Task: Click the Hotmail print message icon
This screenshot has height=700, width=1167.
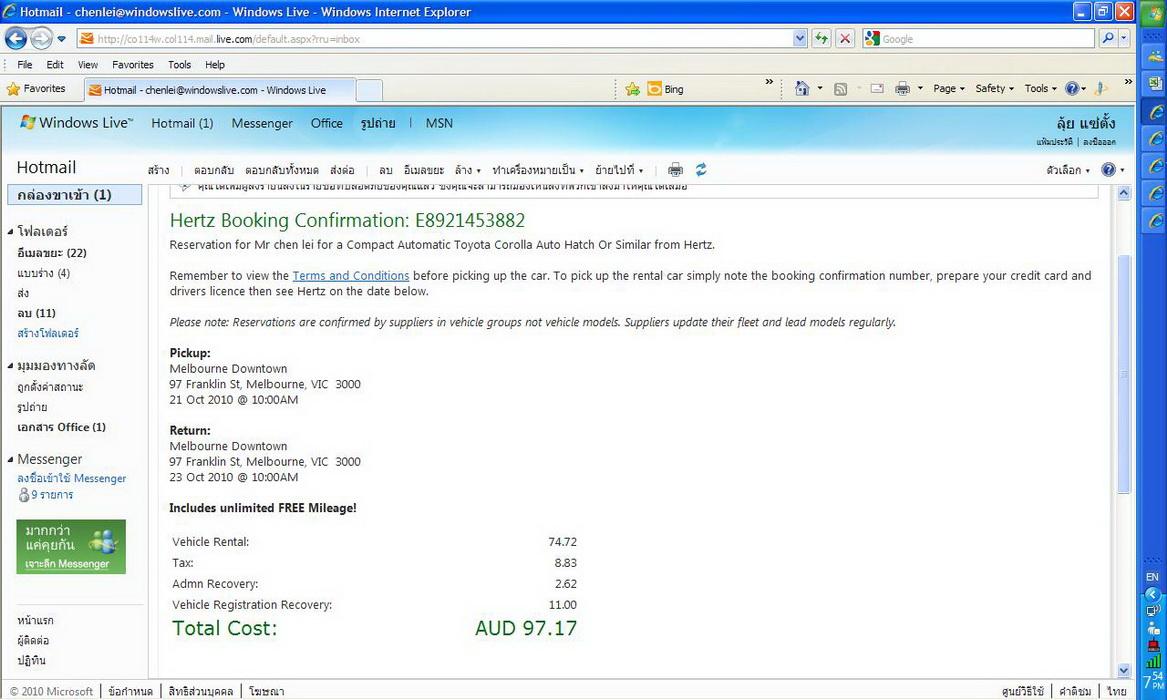Action: point(675,170)
